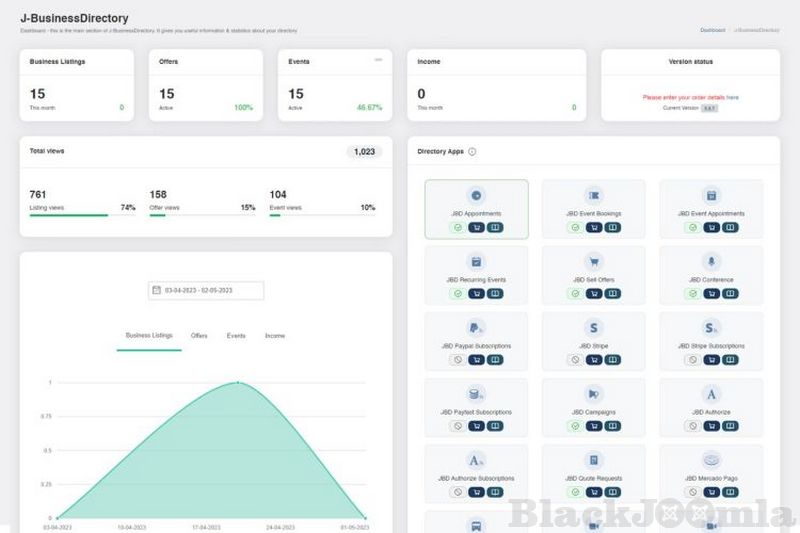This screenshot has width=800, height=533.
Task: Open the date range picker above the chart
Action: pos(206,290)
